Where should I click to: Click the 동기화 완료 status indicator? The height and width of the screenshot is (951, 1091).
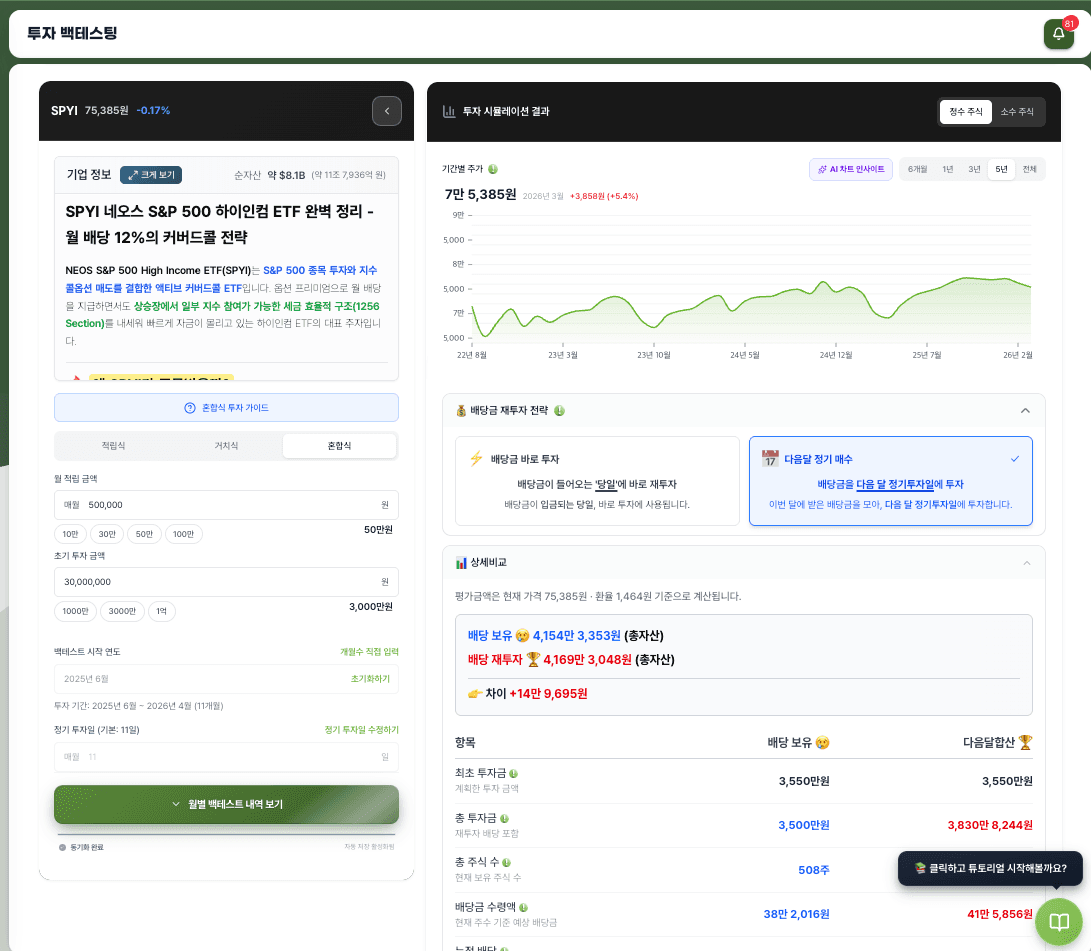pos(81,847)
